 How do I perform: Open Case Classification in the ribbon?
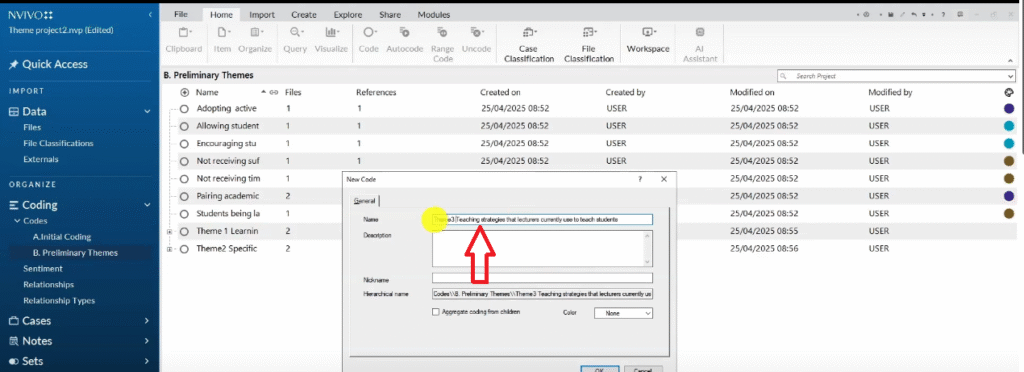(528, 44)
